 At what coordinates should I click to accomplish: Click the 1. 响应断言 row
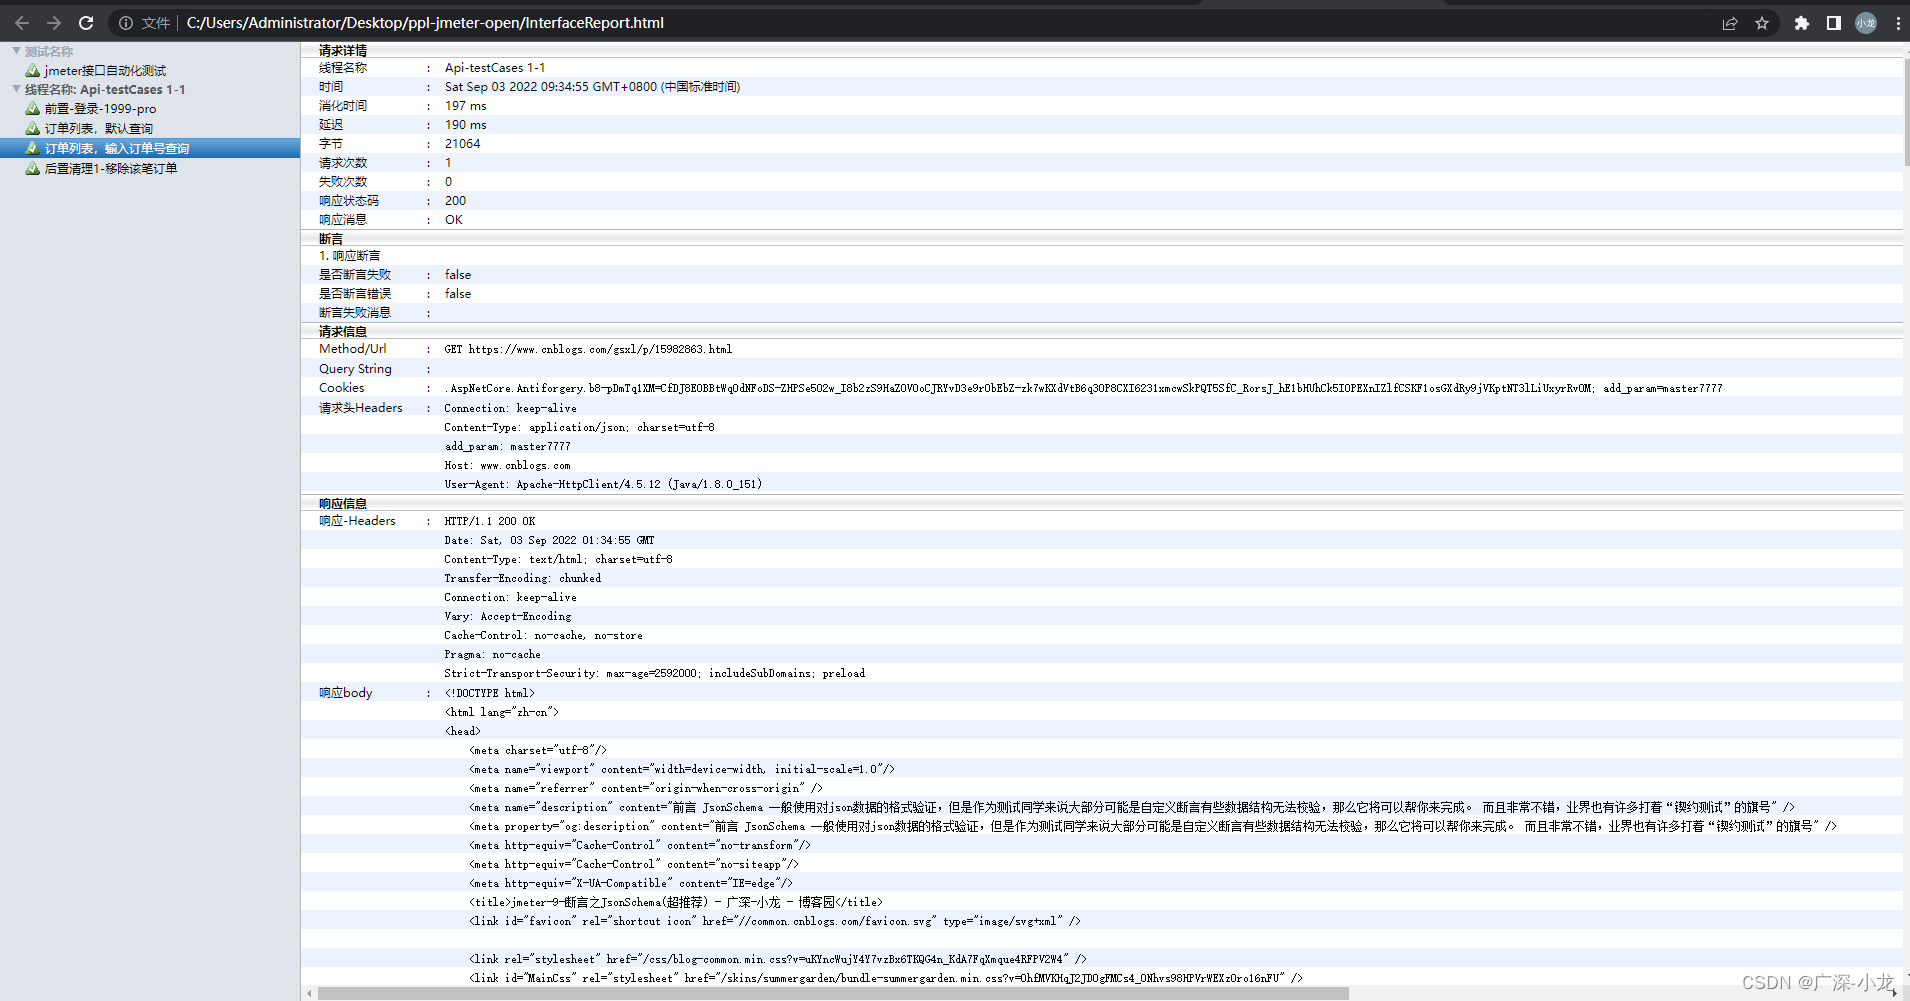coord(350,255)
